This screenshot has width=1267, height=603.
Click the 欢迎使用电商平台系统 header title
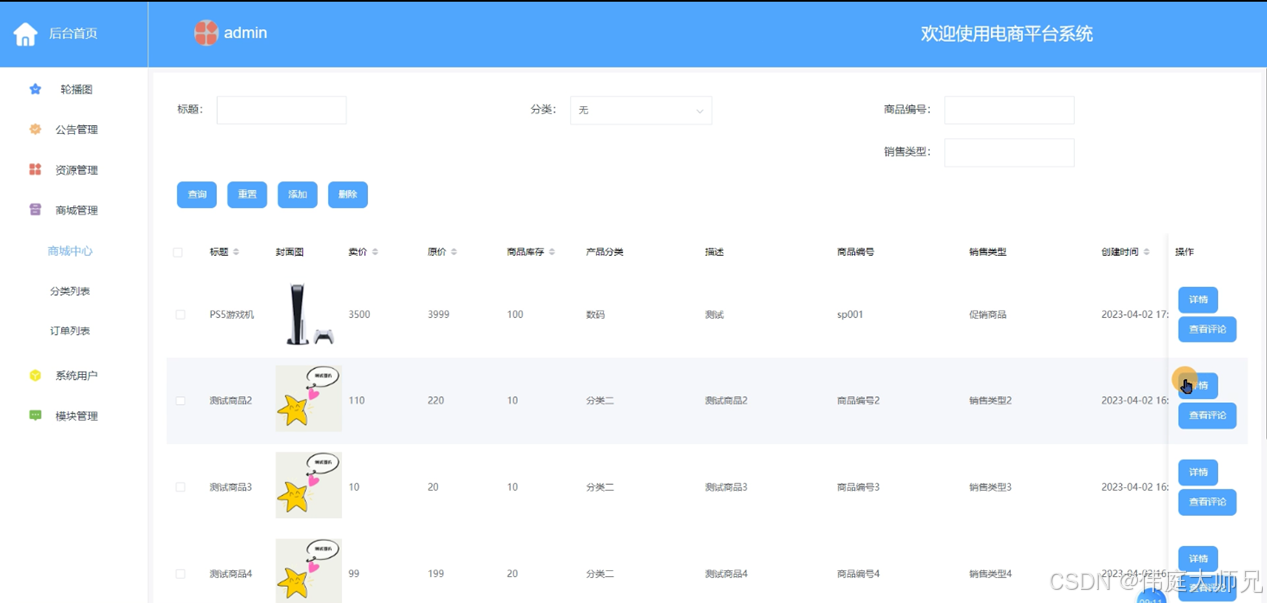pyautogui.click(x=1006, y=34)
